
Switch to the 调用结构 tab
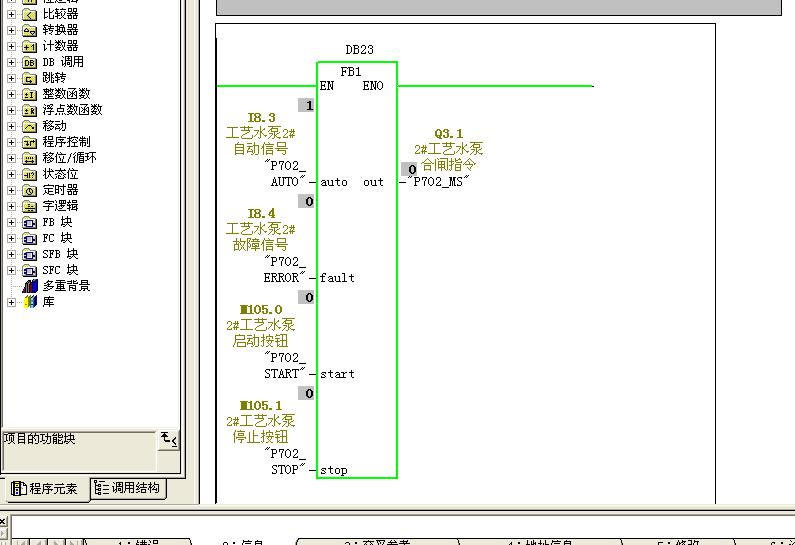coord(128,488)
